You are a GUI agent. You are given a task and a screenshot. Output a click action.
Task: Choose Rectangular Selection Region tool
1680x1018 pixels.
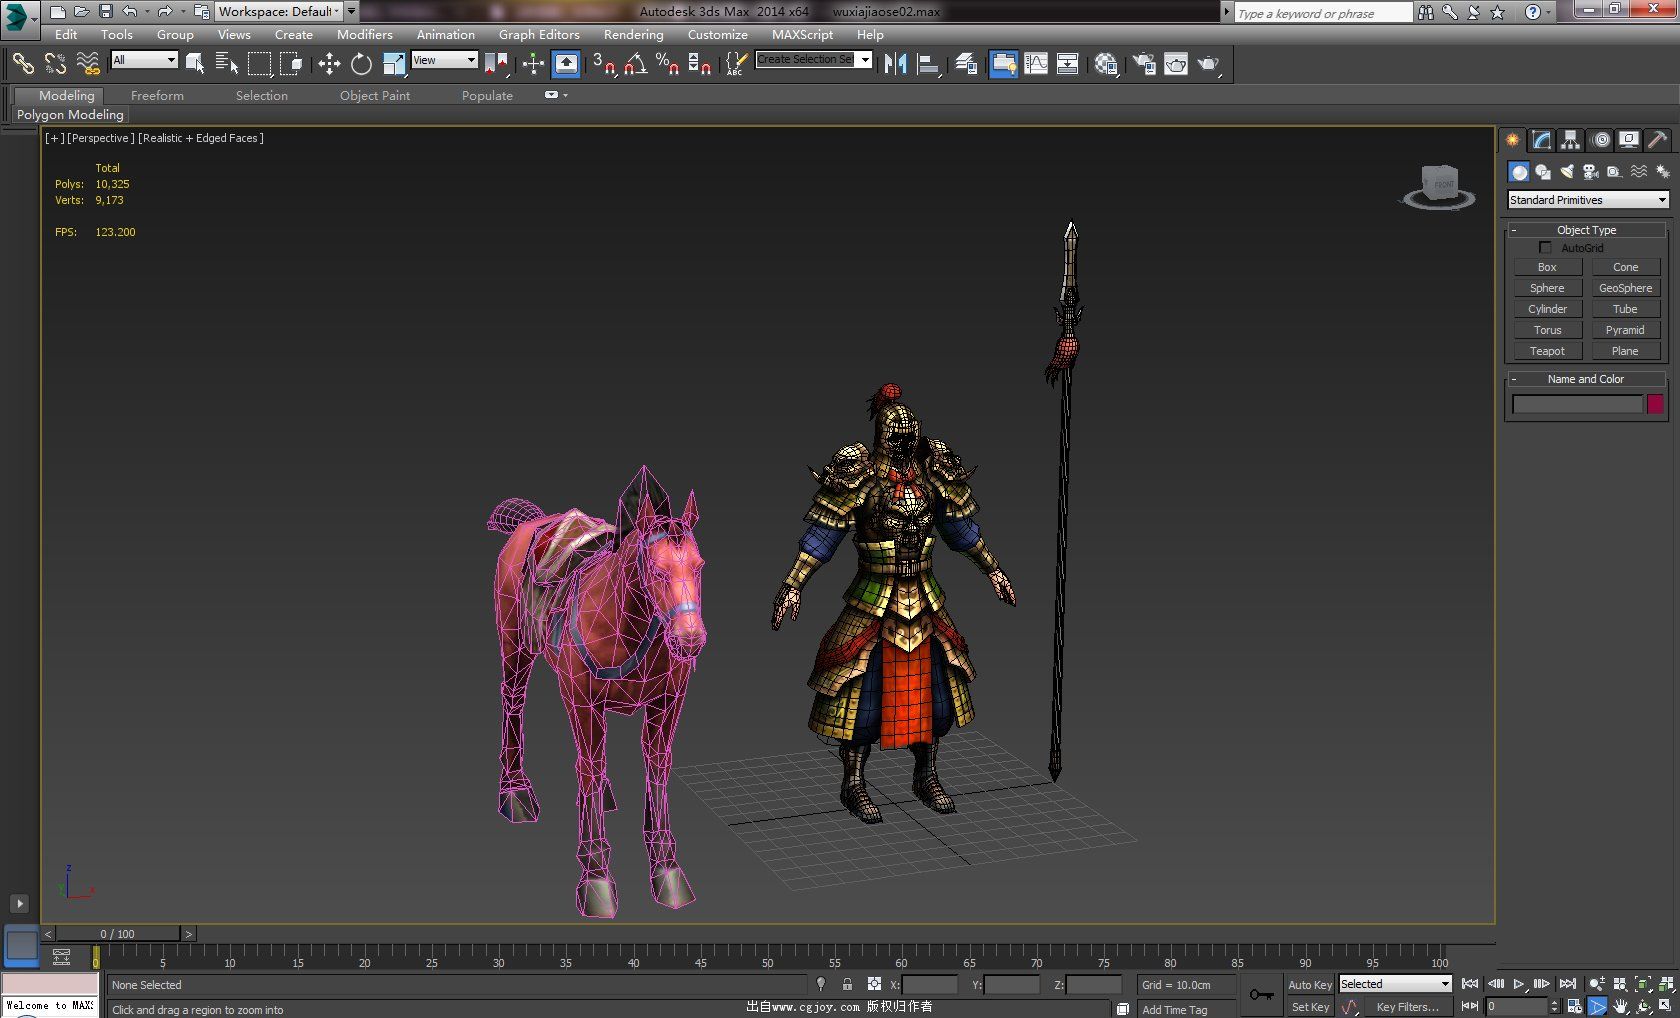click(259, 64)
